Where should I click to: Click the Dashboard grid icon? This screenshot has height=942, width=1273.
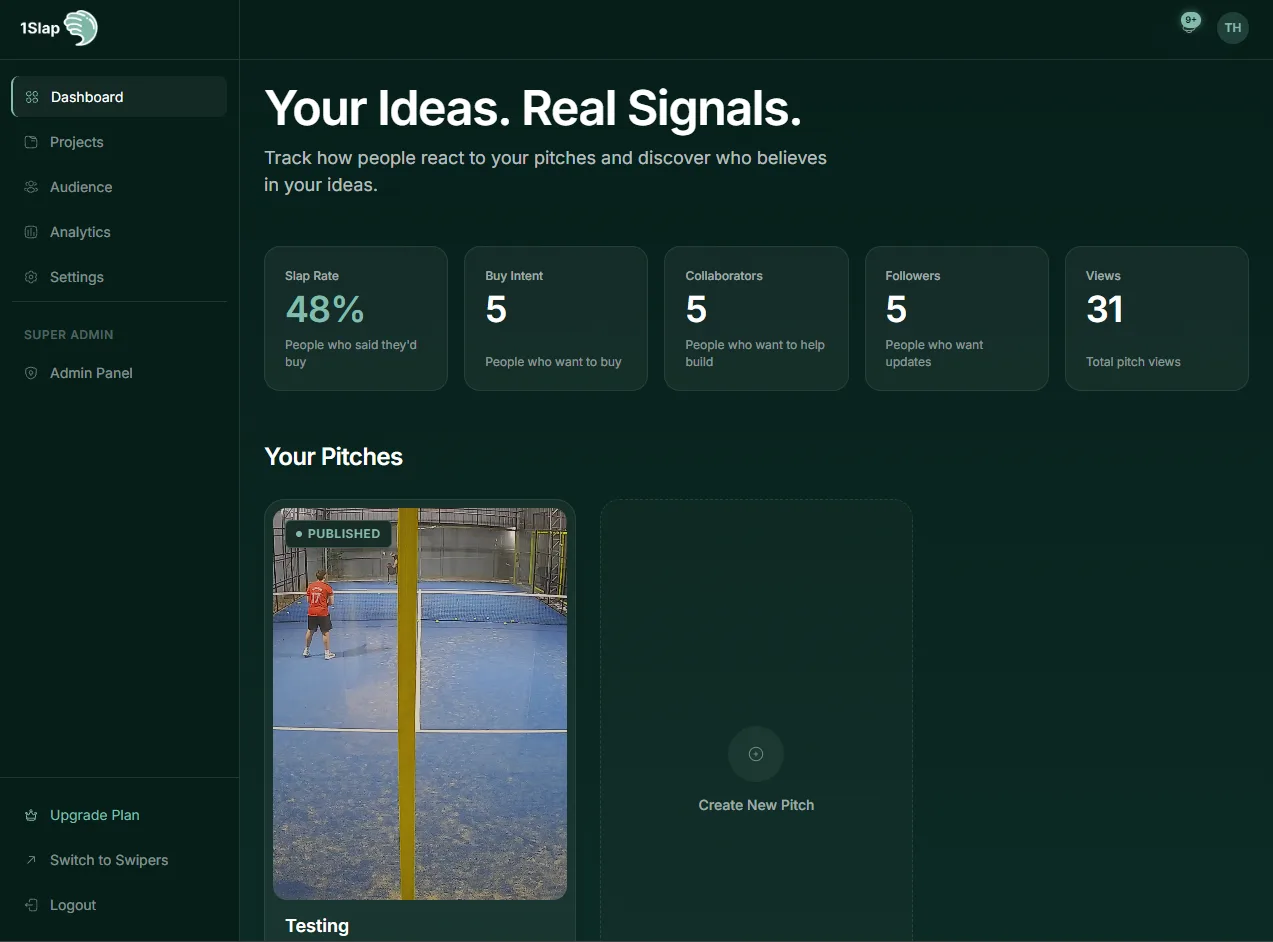point(32,97)
